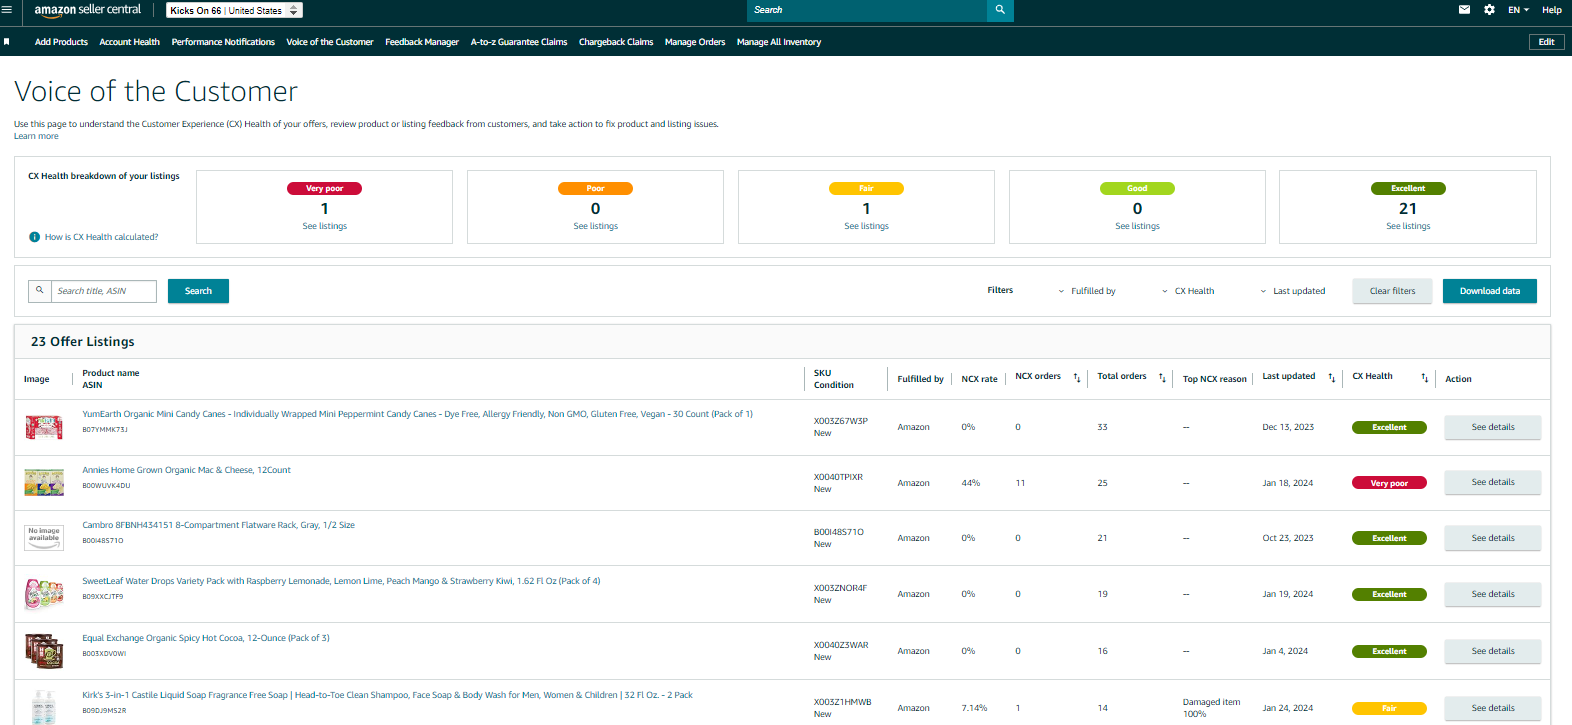Click the magnifier button in top search bar
Viewport: 1572px width, 725px height.
[x=1000, y=10]
